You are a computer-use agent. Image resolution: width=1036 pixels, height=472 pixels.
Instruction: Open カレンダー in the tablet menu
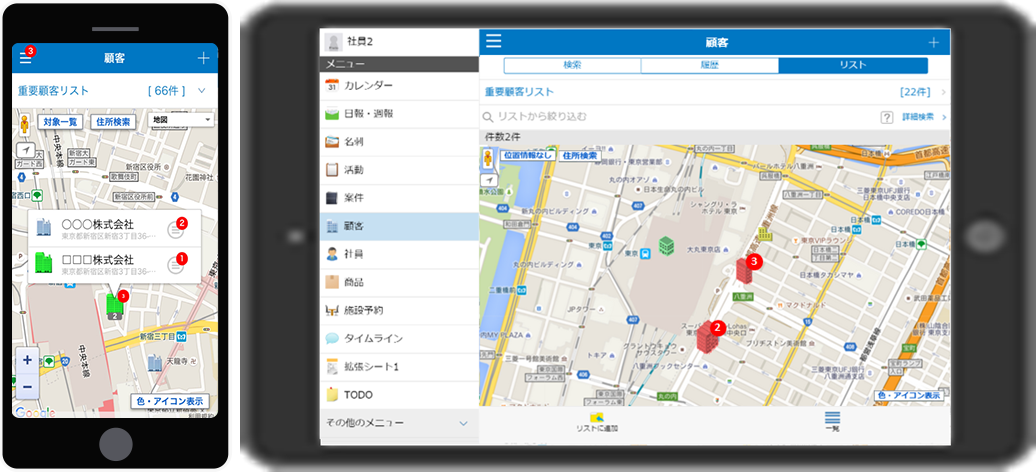point(400,86)
